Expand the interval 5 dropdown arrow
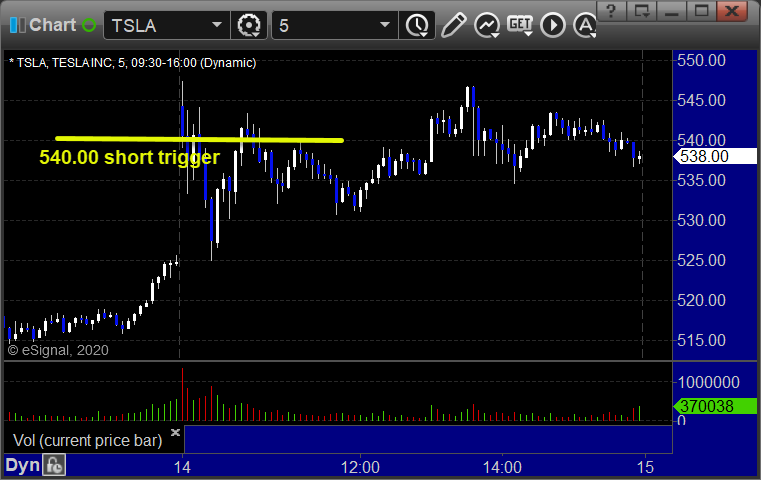Image resolution: width=761 pixels, height=480 pixels. (385, 25)
